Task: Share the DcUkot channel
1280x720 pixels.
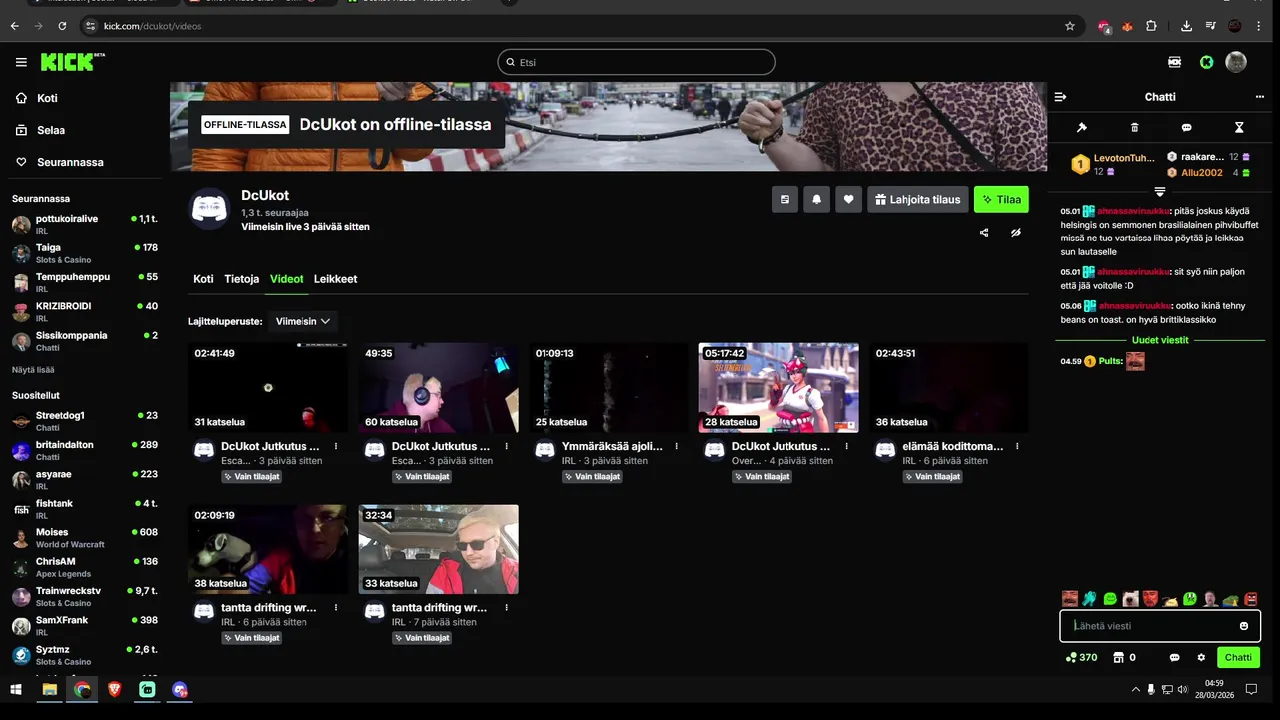Action: [984, 233]
